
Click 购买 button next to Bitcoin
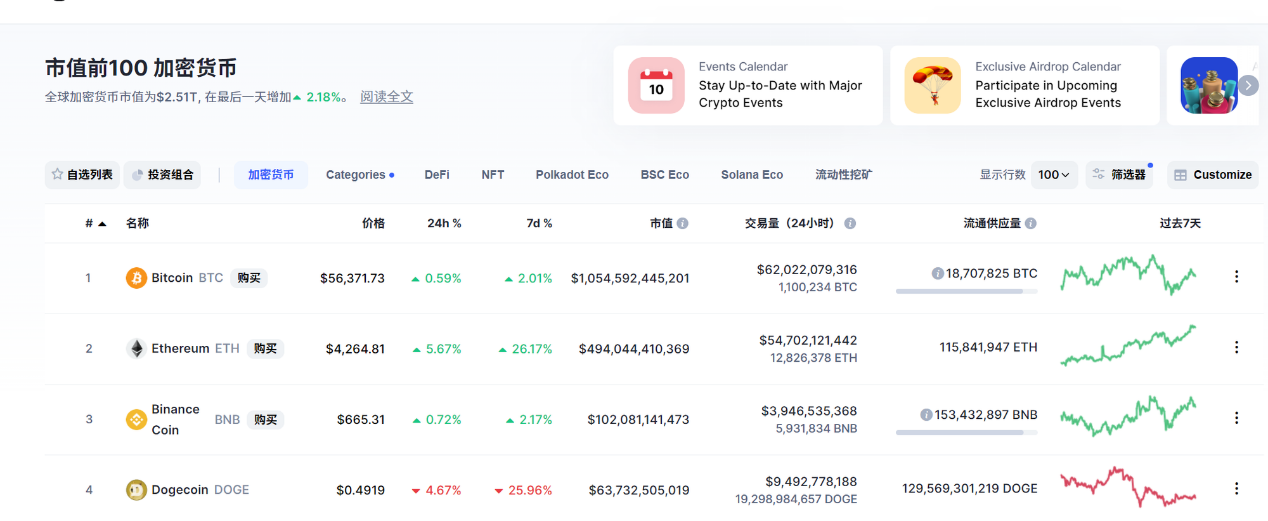tap(249, 278)
